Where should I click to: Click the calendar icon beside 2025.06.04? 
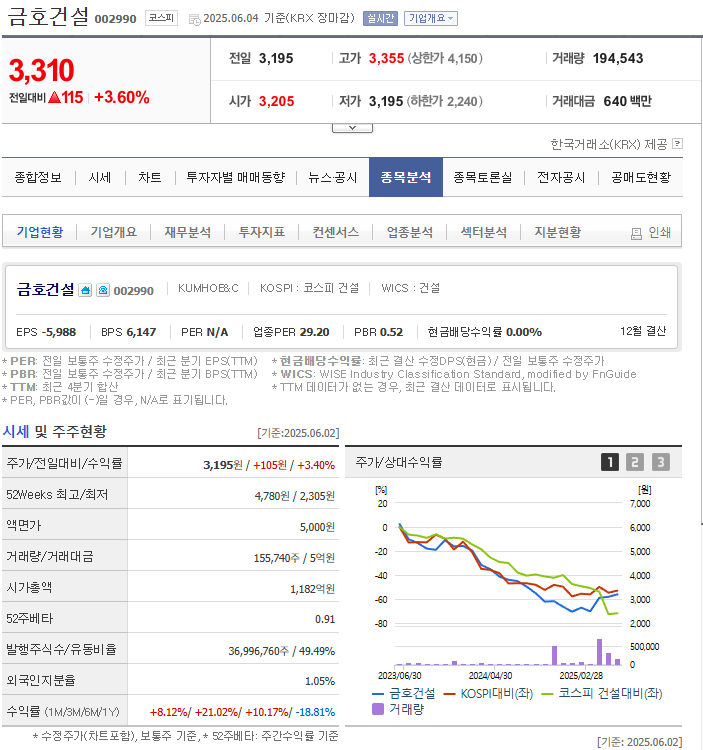click(x=195, y=20)
